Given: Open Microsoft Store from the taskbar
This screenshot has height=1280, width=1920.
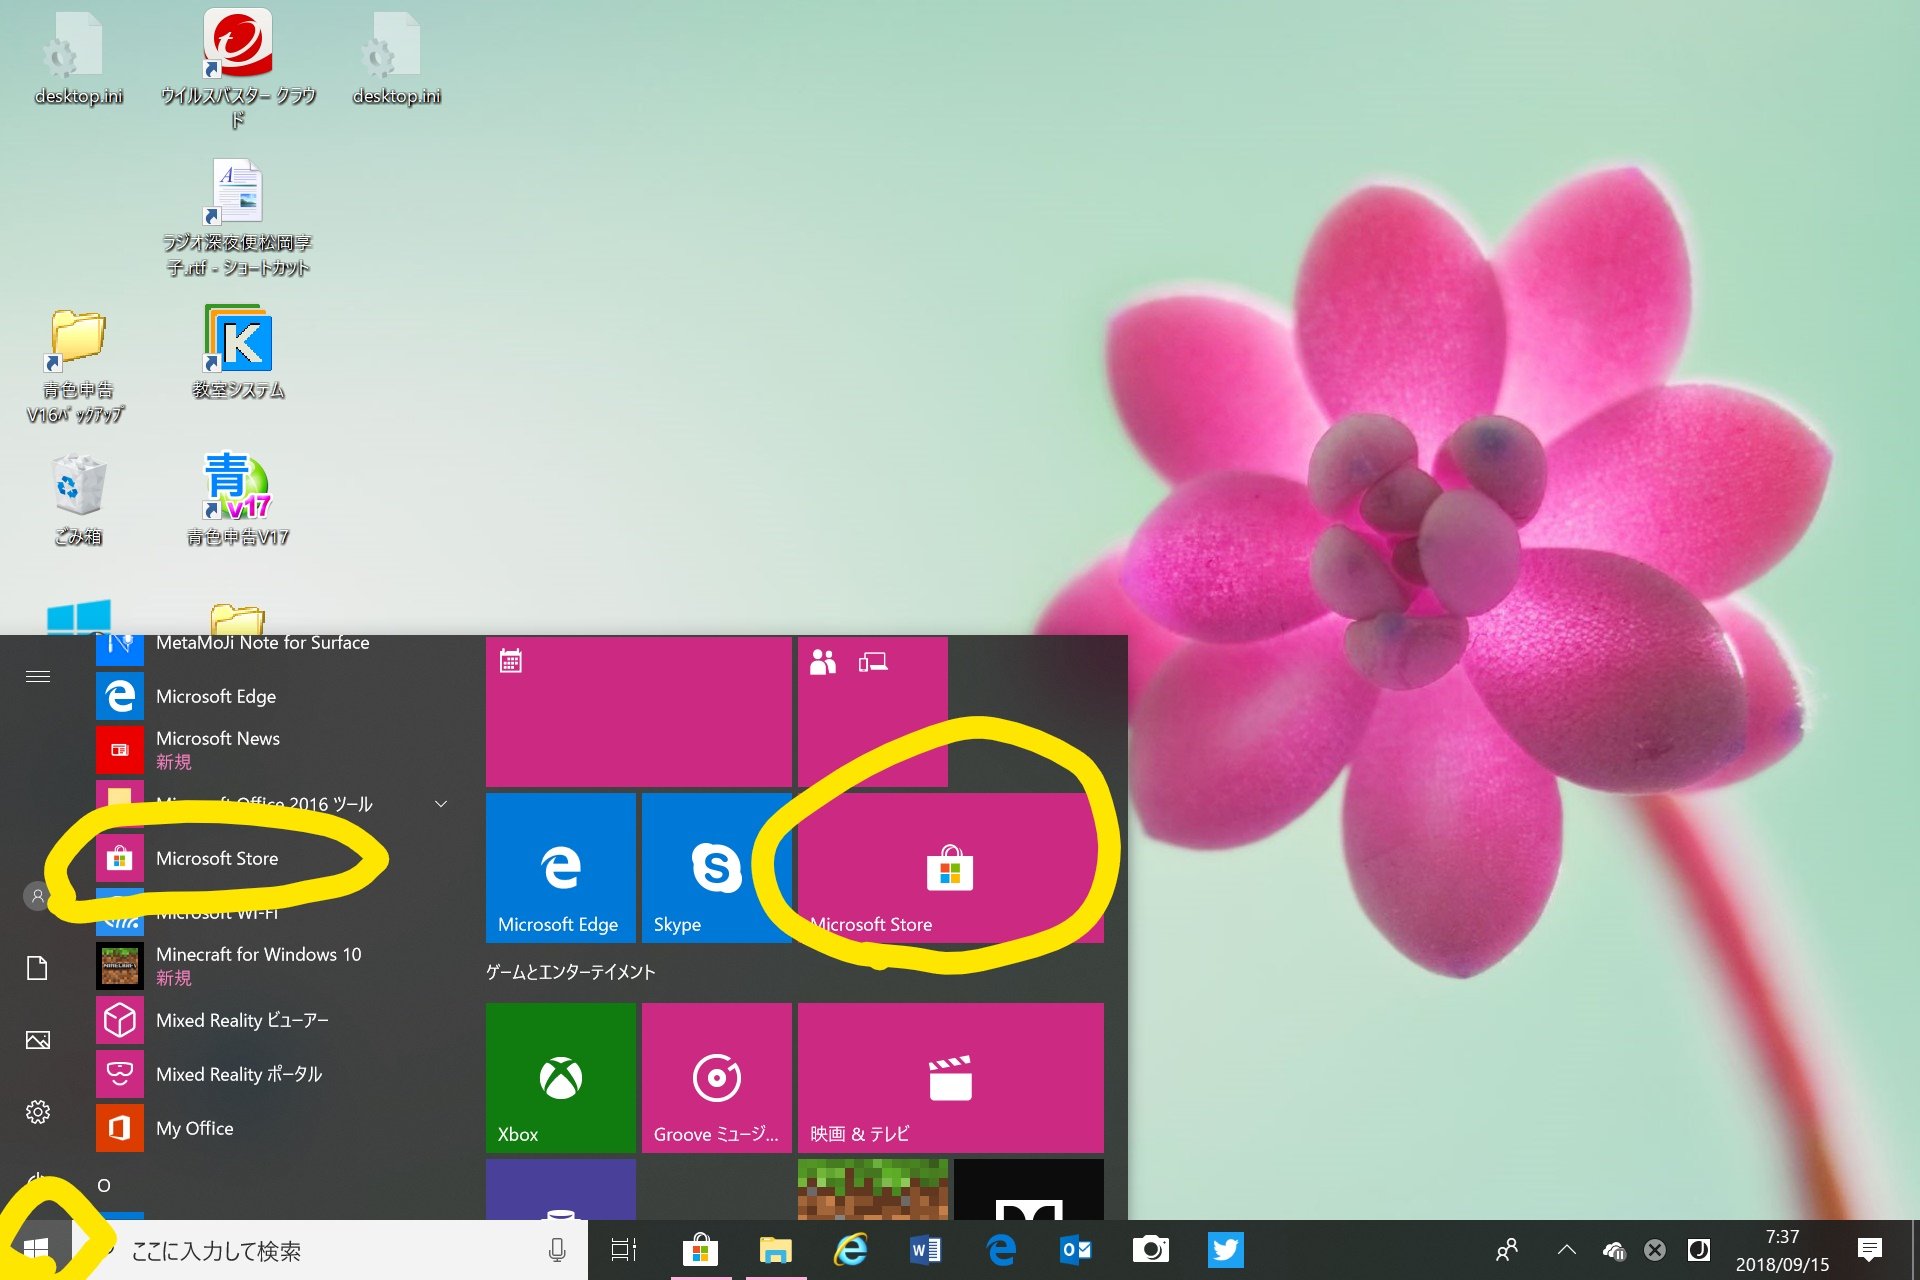Looking at the screenshot, I should [x=700, y=1250].
